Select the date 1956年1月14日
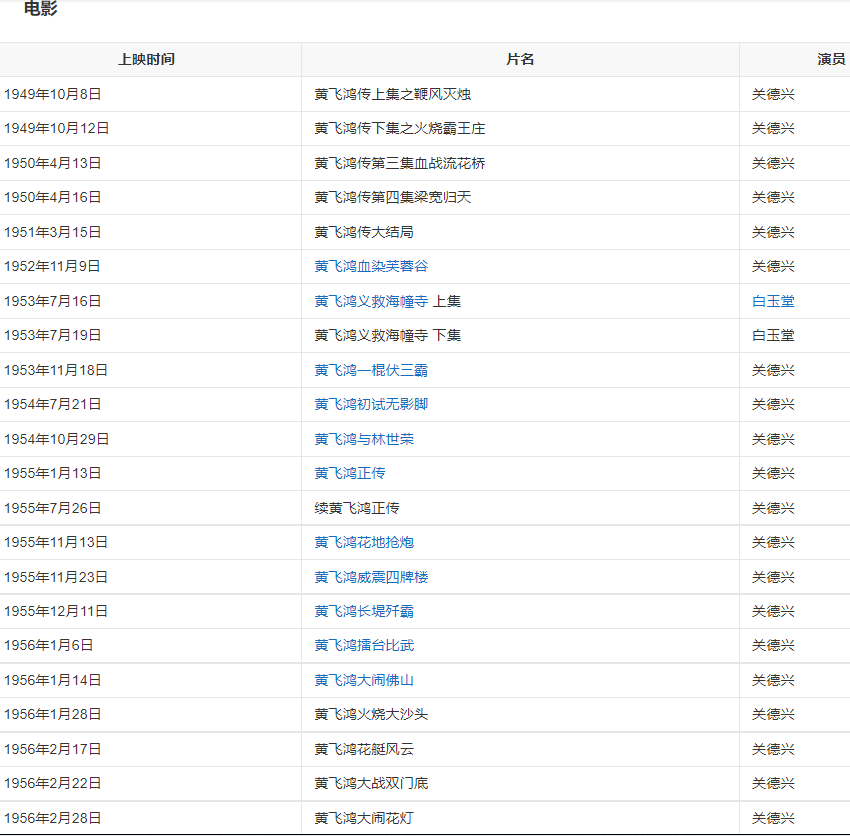Image resolution: width=850 pixels, height=836 pixels. [x=53, y=680]
